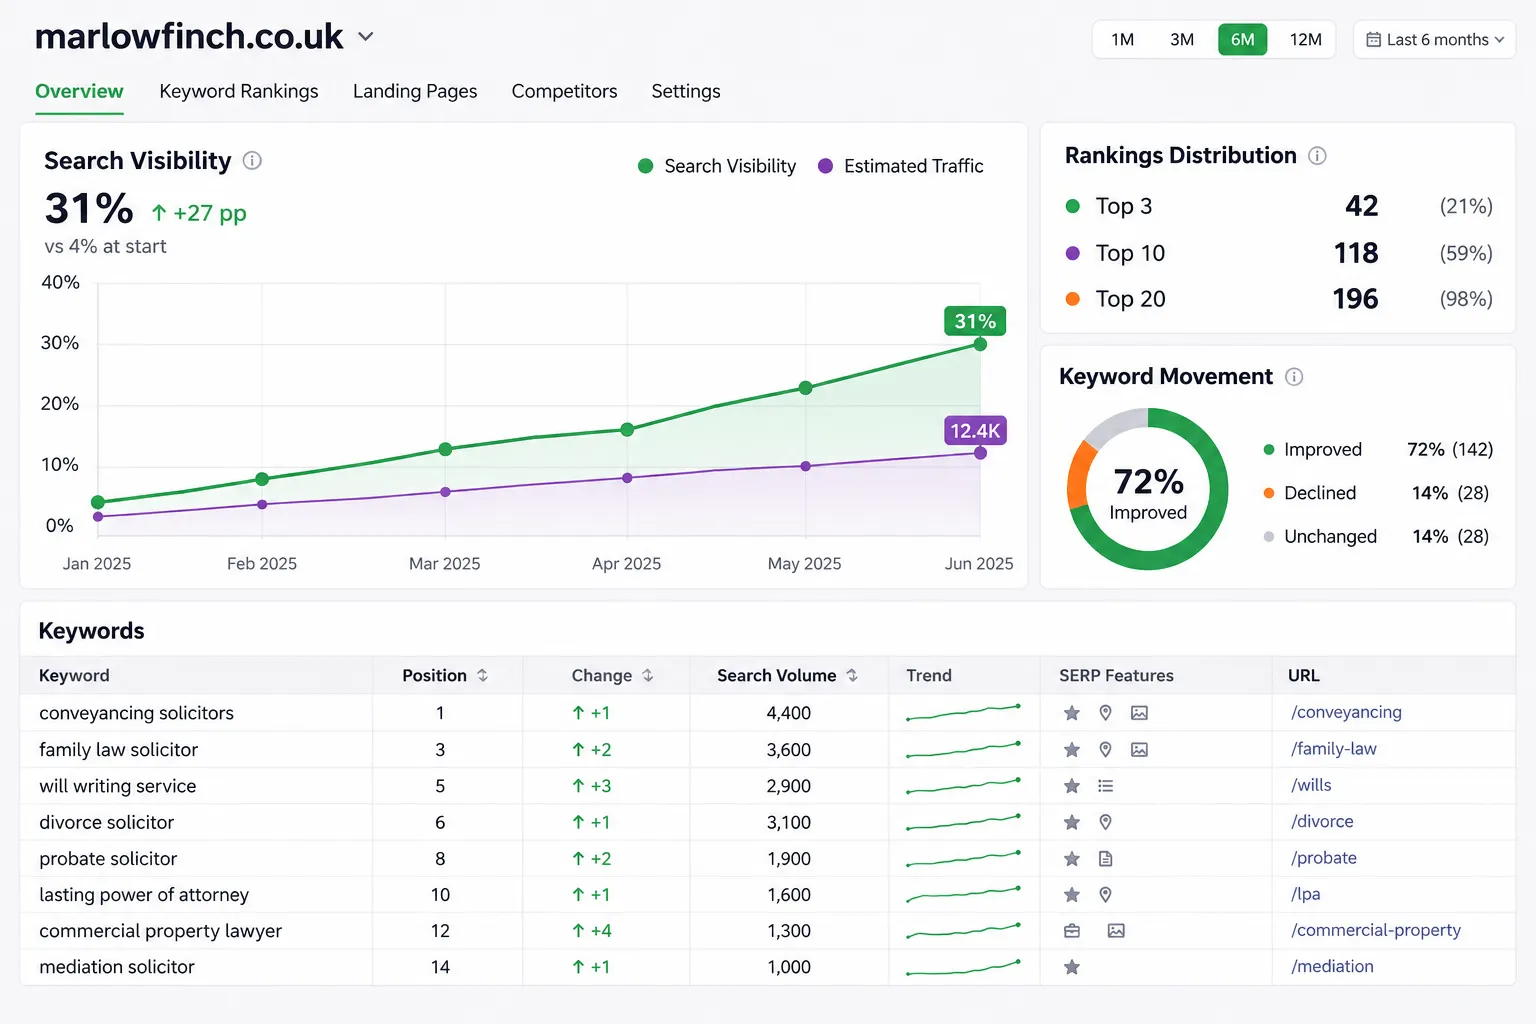Click the image icon in the family law solicitor row
1536x1024 pixels.
tap(1139, 750)
